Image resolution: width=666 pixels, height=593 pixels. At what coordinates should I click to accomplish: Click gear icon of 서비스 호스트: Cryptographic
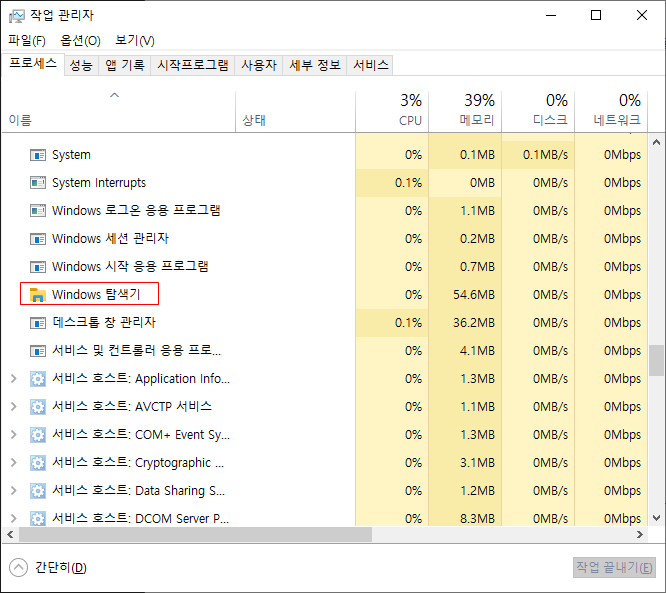(x=38, y=463)
